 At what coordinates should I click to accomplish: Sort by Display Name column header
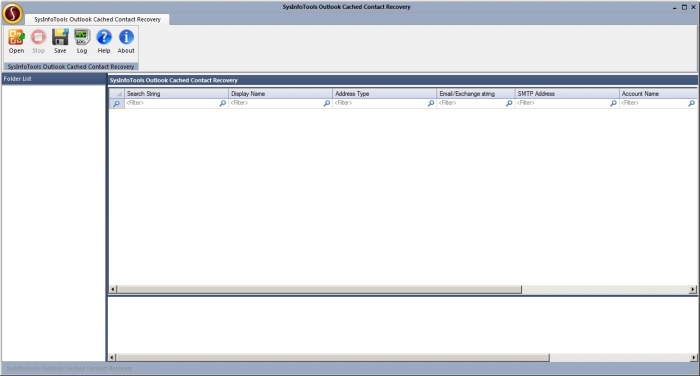point(280,94)
